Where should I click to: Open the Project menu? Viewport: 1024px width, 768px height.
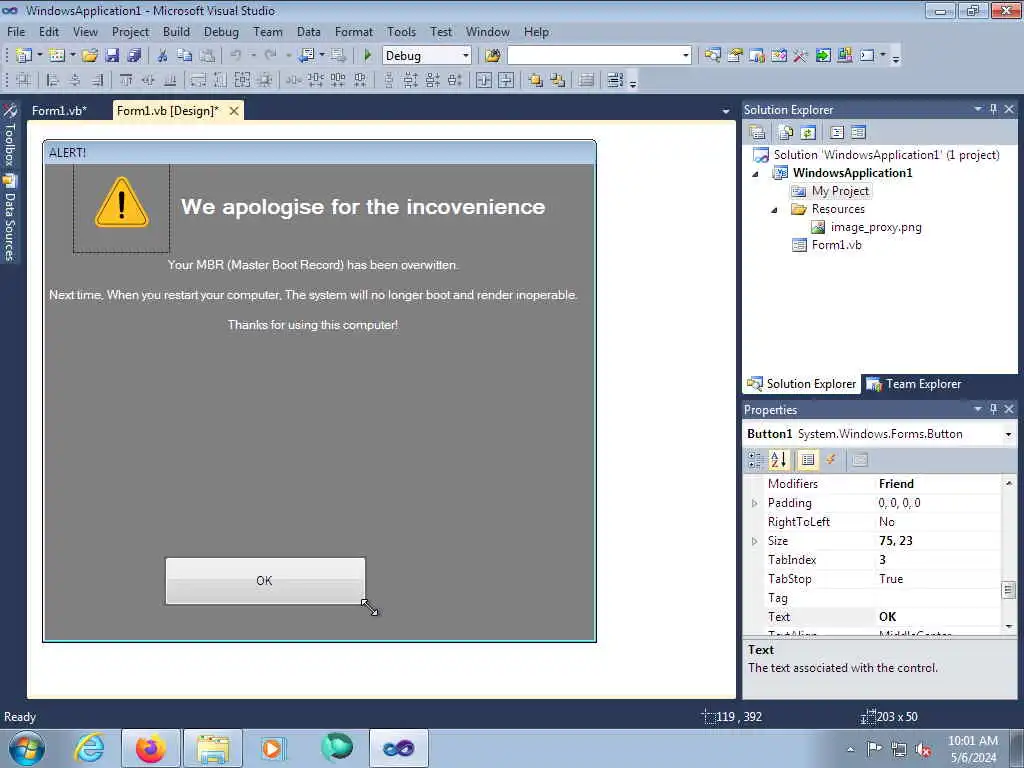(x=130, y=31)
